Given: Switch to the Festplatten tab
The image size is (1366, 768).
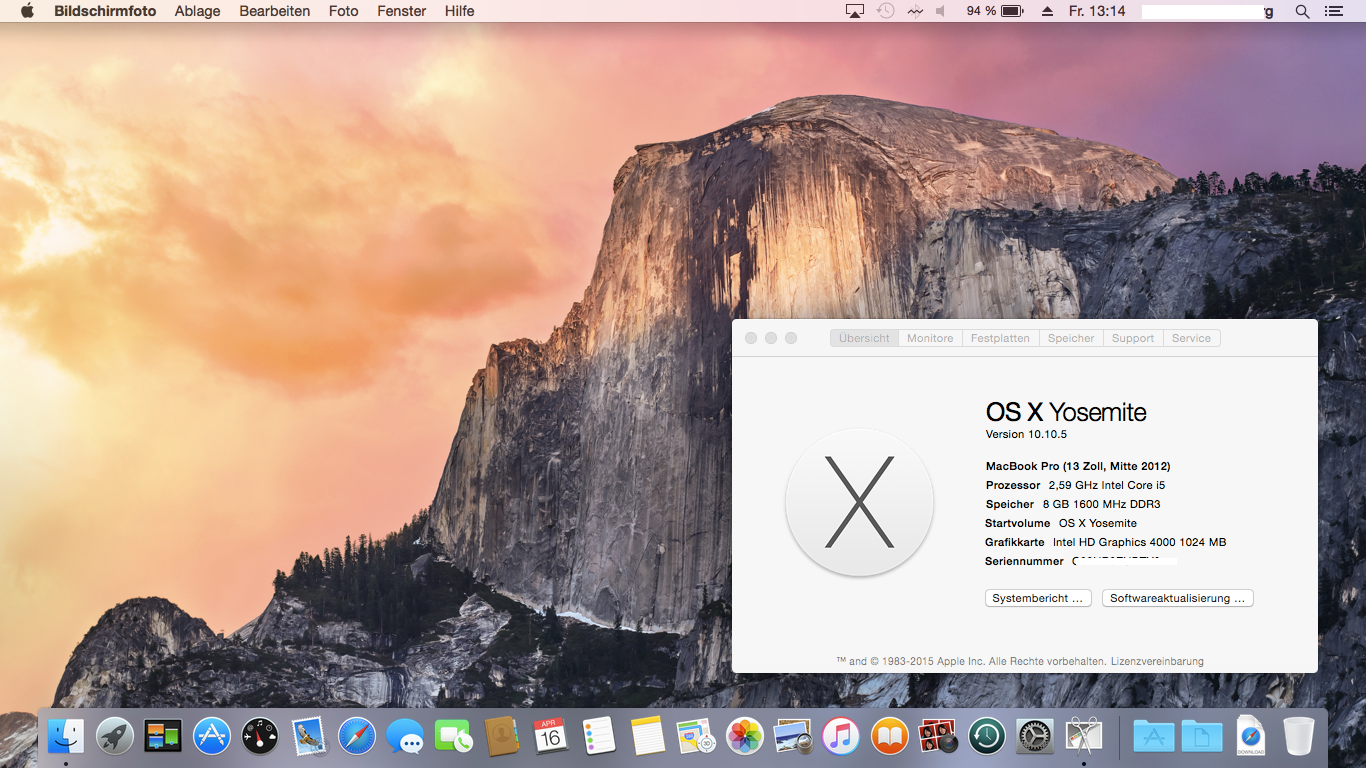Looking at the screenshot, I should (x=1000, y=338).
